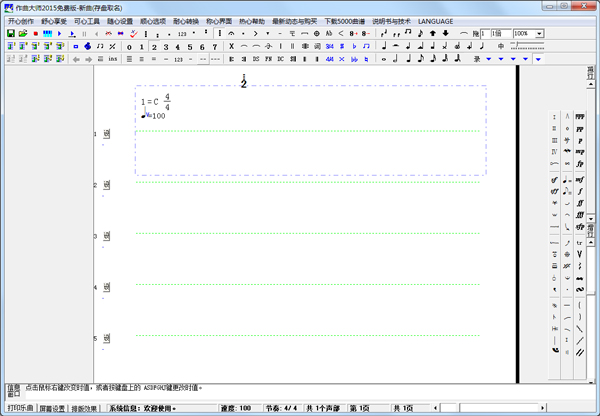Select the fff dynamics marking in palette

(580, 215)
